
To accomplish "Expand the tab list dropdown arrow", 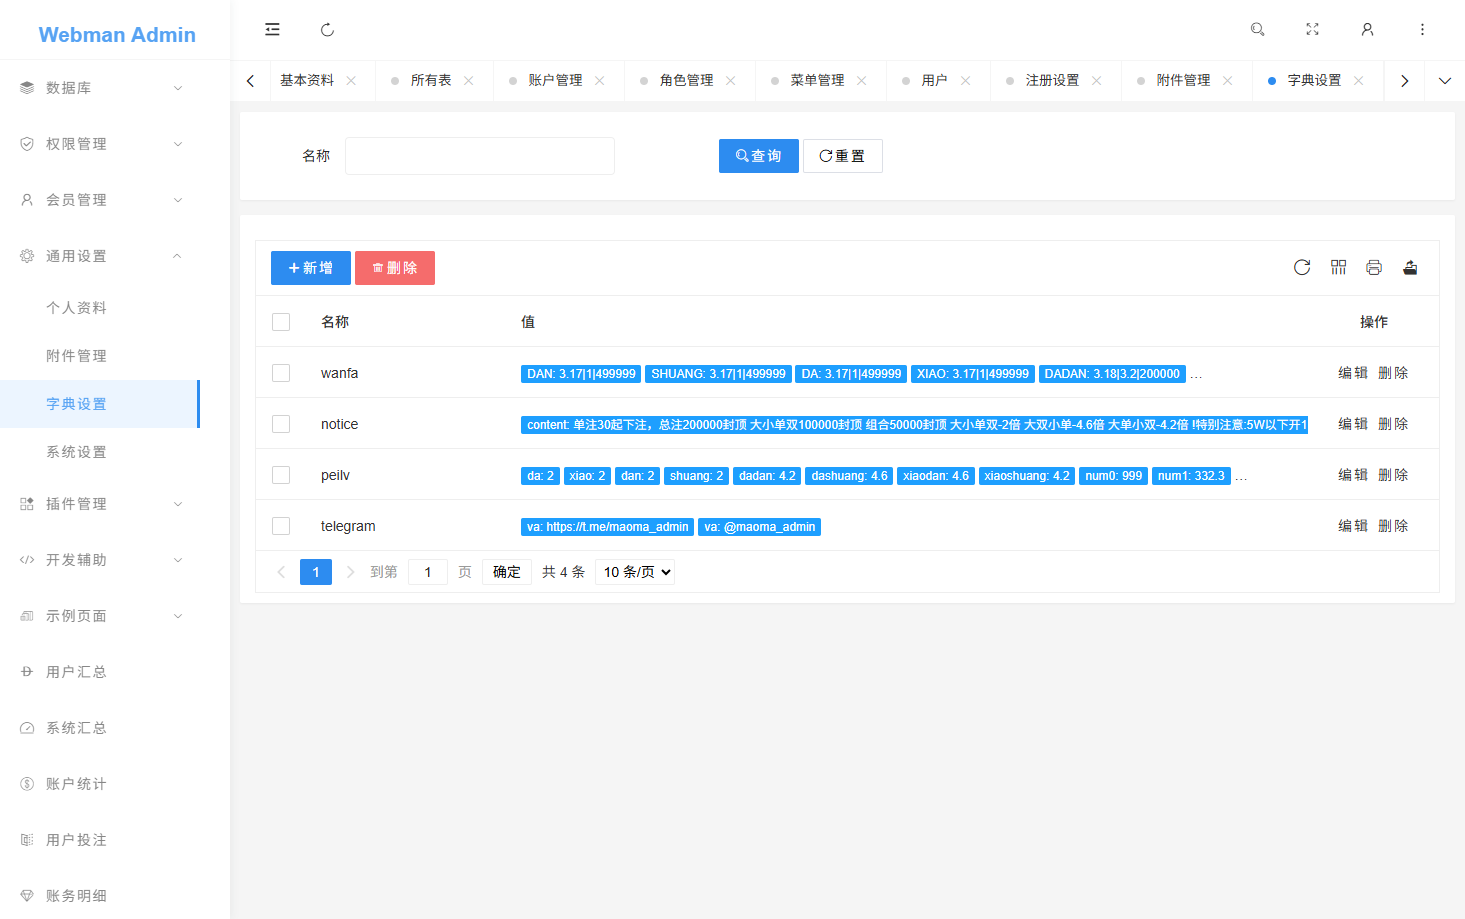I will pos(1444,81).
